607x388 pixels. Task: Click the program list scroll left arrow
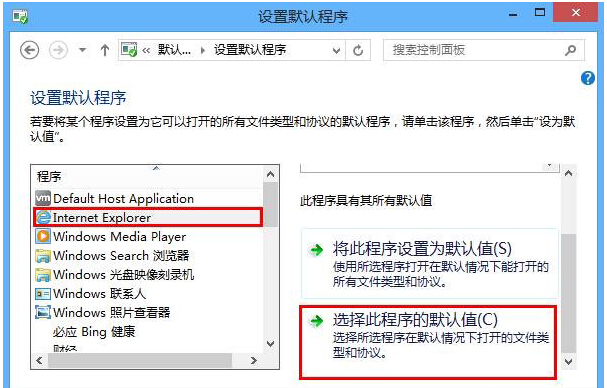(39, 361)
